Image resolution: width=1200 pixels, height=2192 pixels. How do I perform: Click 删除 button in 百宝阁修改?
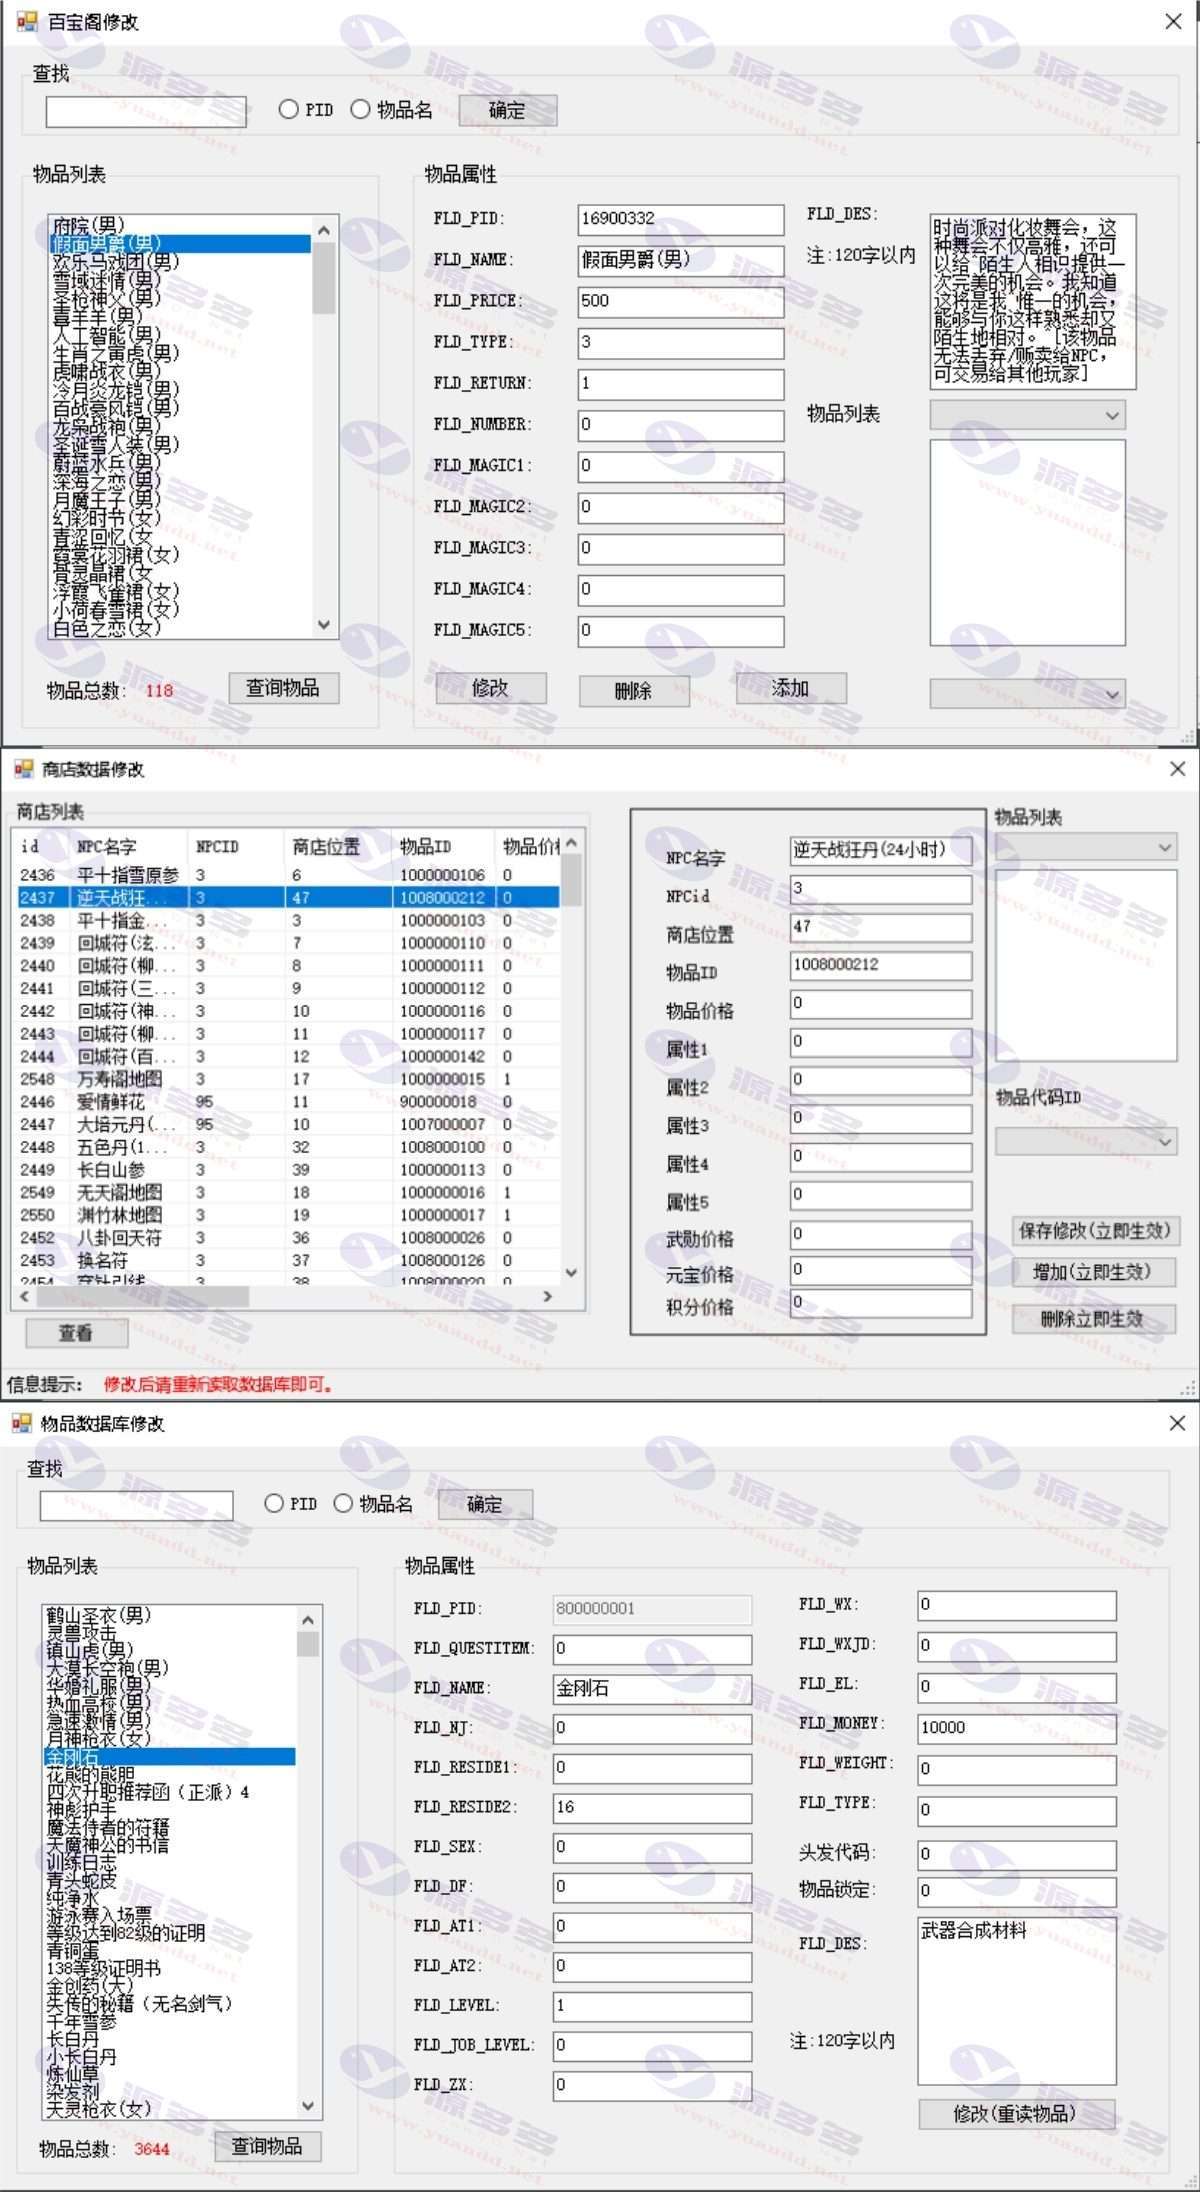[633, 691]
